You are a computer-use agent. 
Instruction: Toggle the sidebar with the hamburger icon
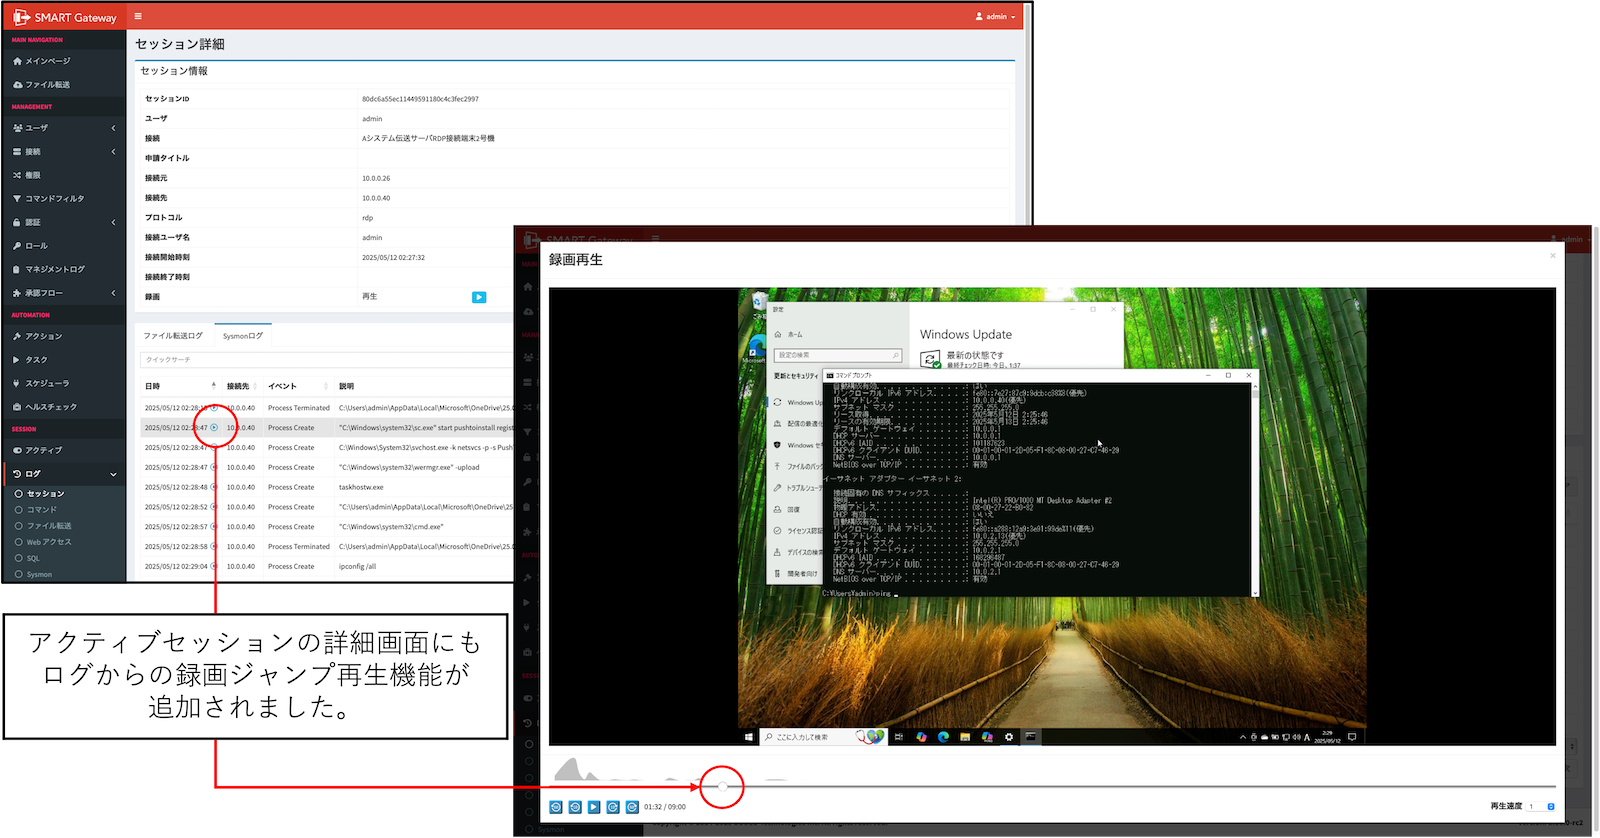[138, 16]
